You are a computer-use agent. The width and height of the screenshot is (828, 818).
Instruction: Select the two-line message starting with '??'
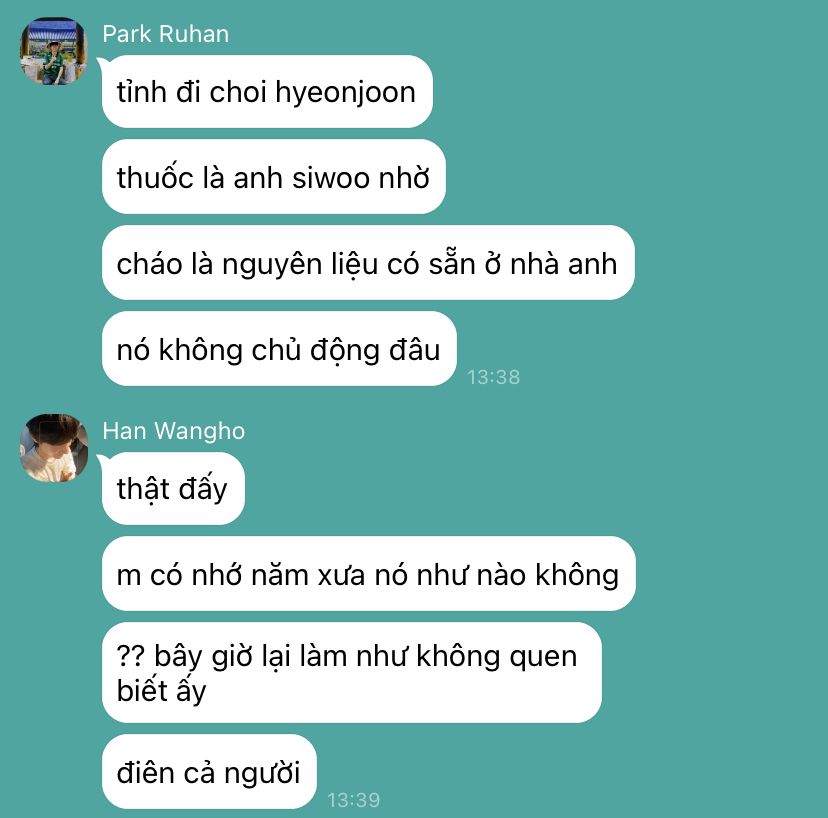pos(352,672)
